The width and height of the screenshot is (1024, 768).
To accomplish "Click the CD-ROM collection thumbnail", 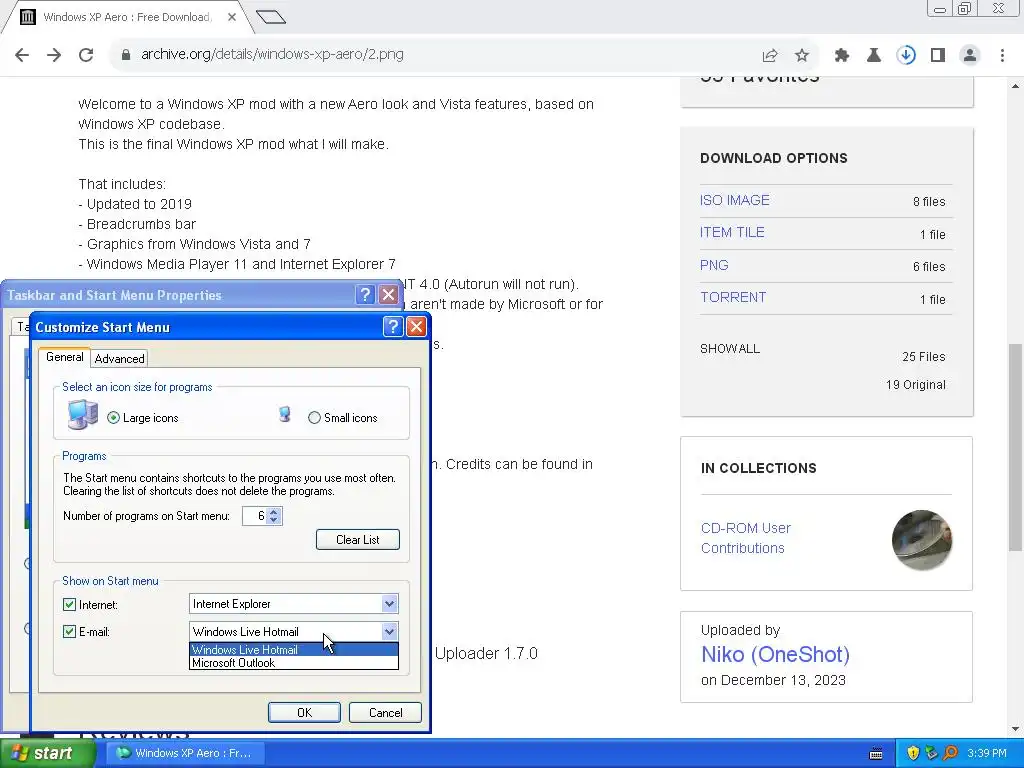I will click(922, 540).
